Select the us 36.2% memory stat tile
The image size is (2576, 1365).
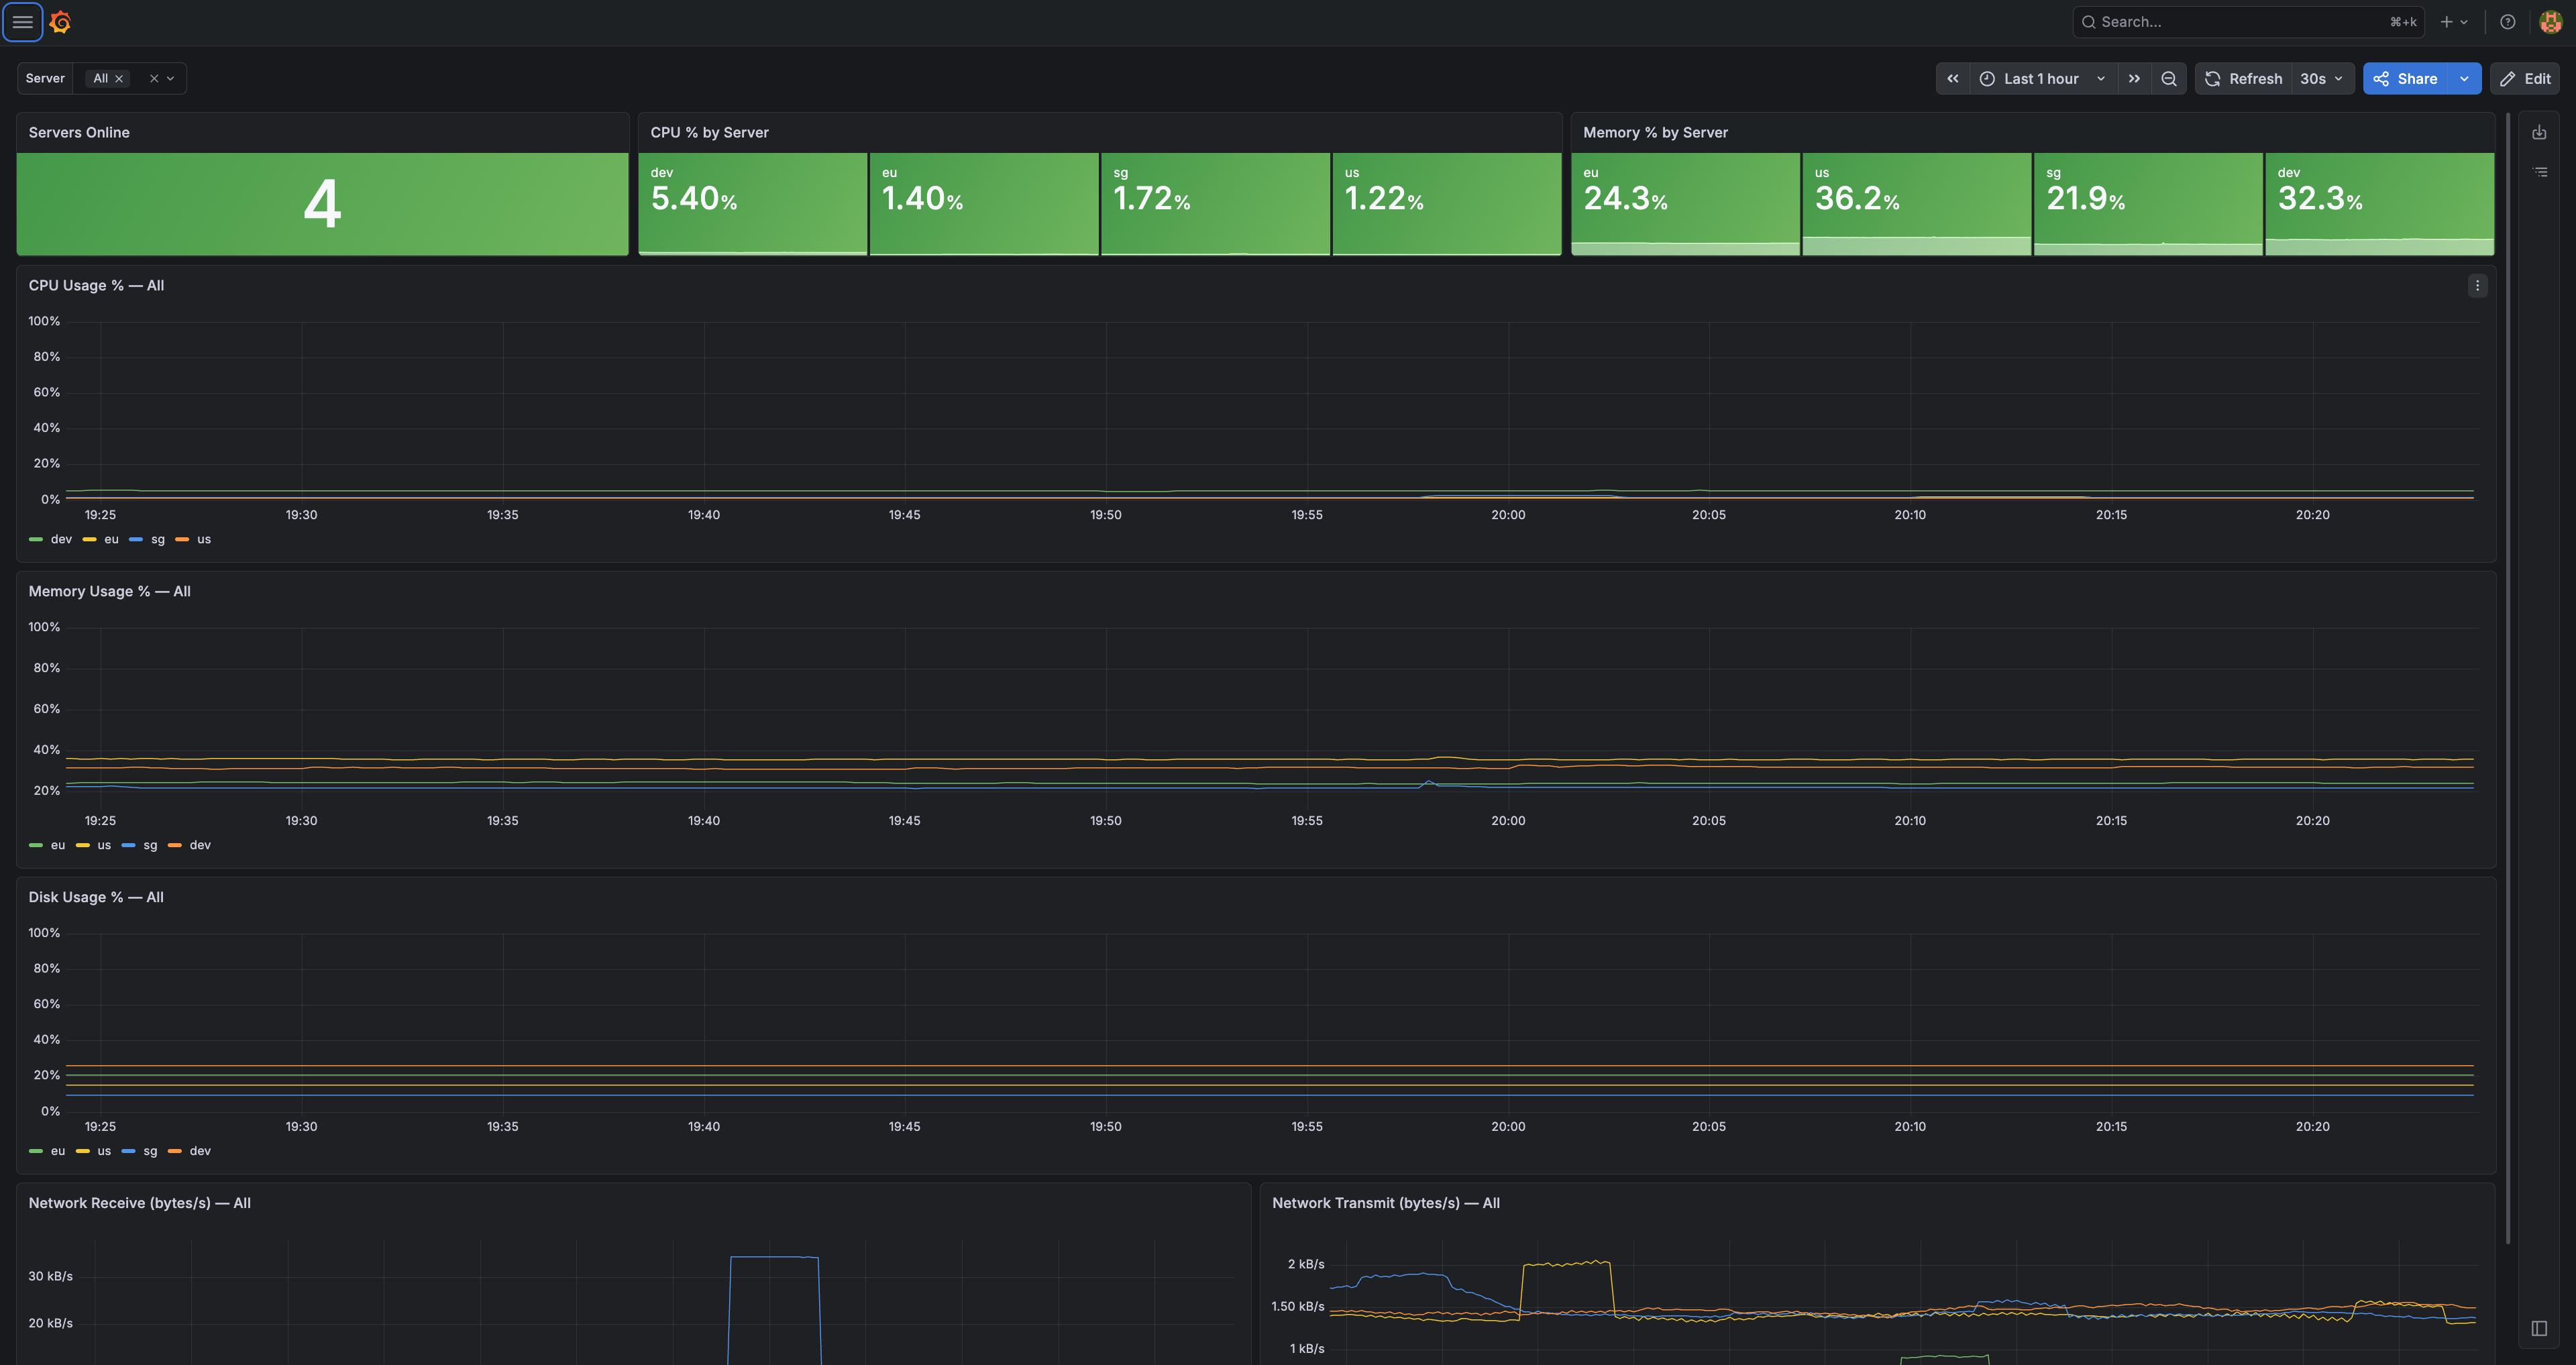coord(1917,204)
